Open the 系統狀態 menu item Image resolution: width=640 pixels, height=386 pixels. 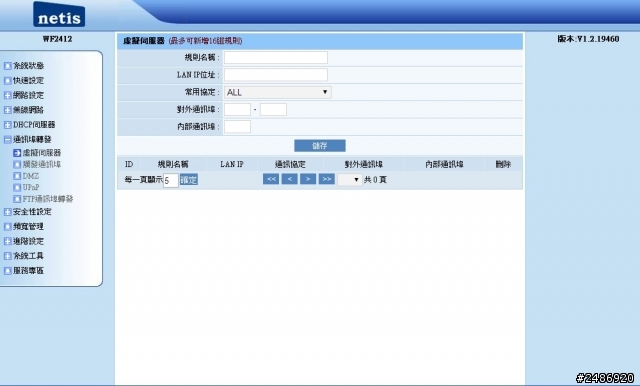point(28,66)
